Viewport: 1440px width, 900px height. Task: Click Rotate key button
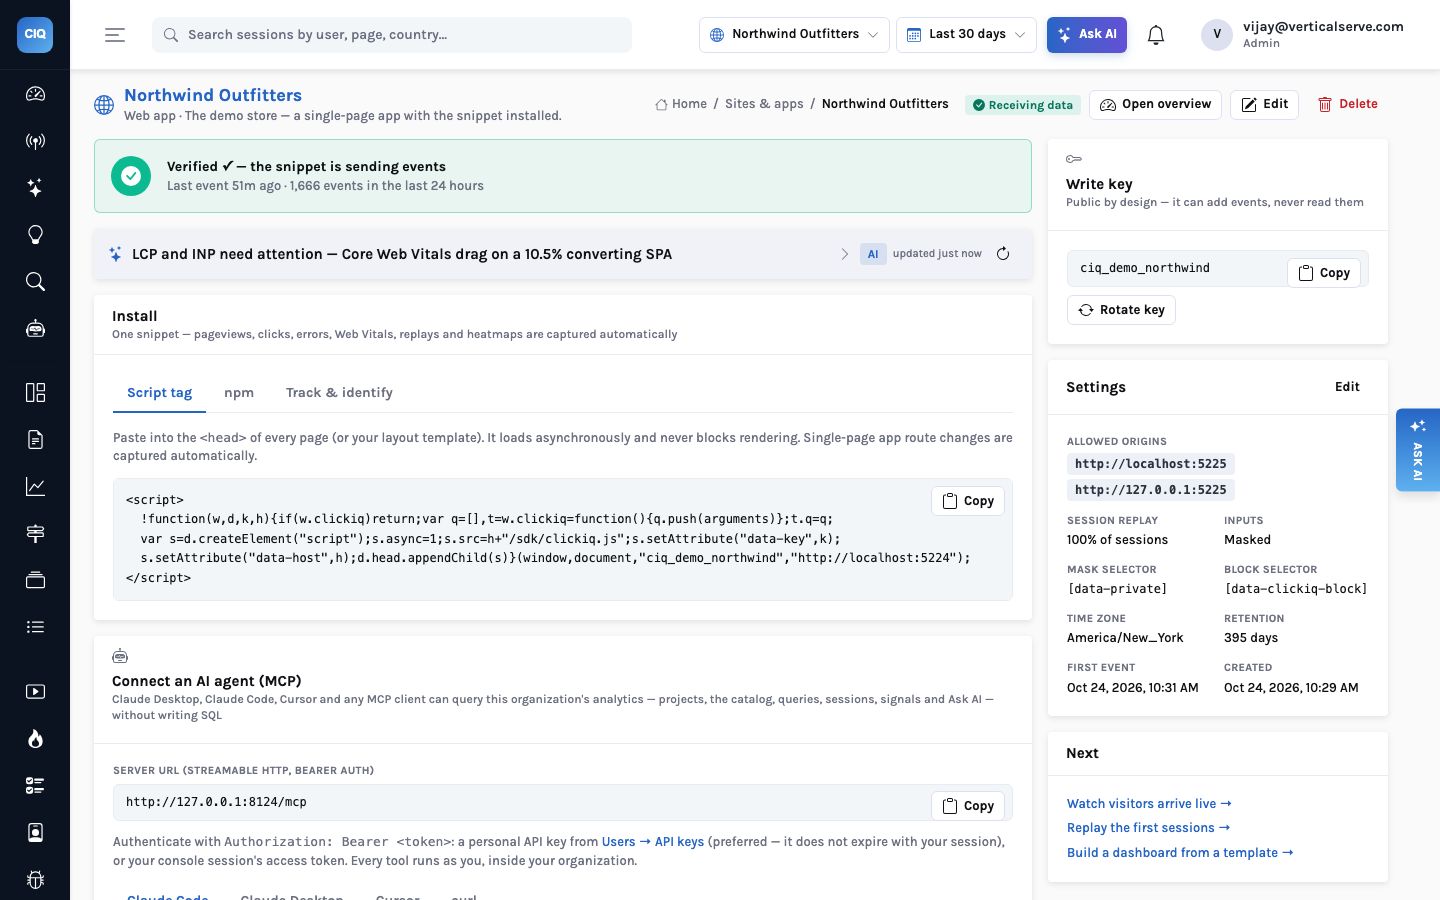(x=1121, y=310)
